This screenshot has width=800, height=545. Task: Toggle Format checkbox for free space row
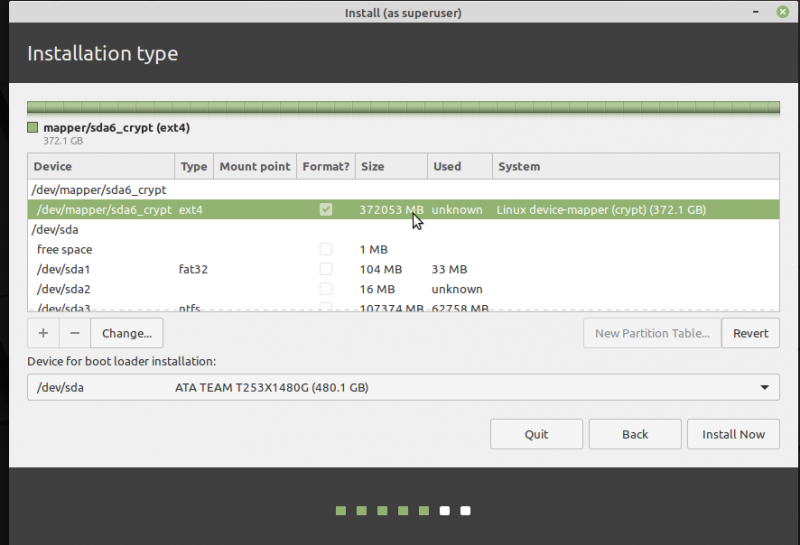(325, 249)
